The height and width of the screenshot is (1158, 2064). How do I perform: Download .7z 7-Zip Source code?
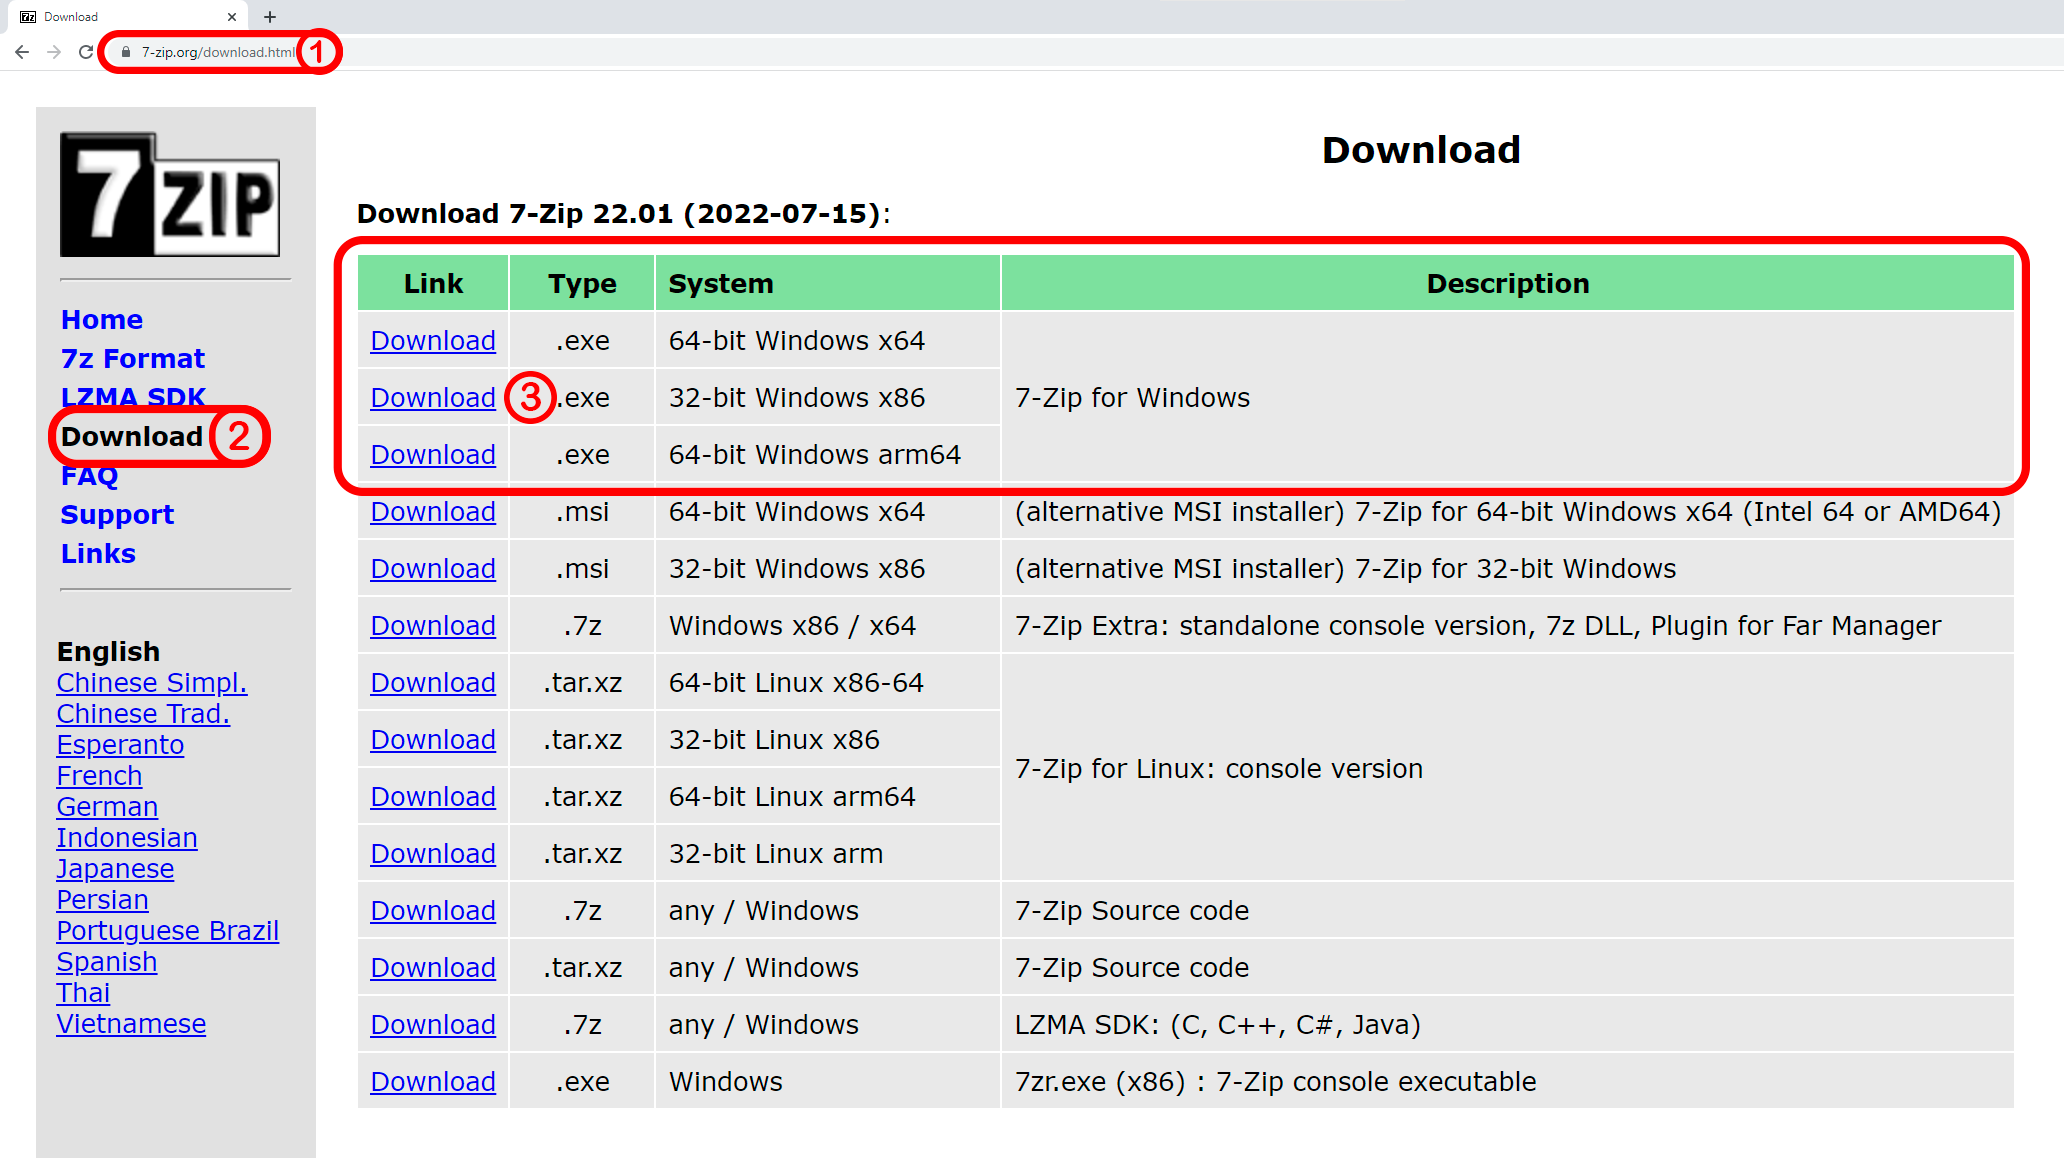pos(433,911)
